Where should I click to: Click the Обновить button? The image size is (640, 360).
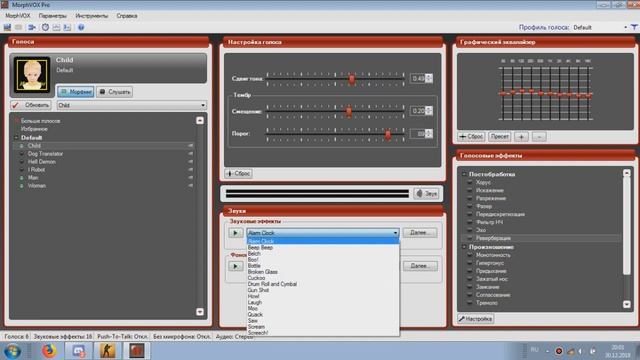click(31, 105)
